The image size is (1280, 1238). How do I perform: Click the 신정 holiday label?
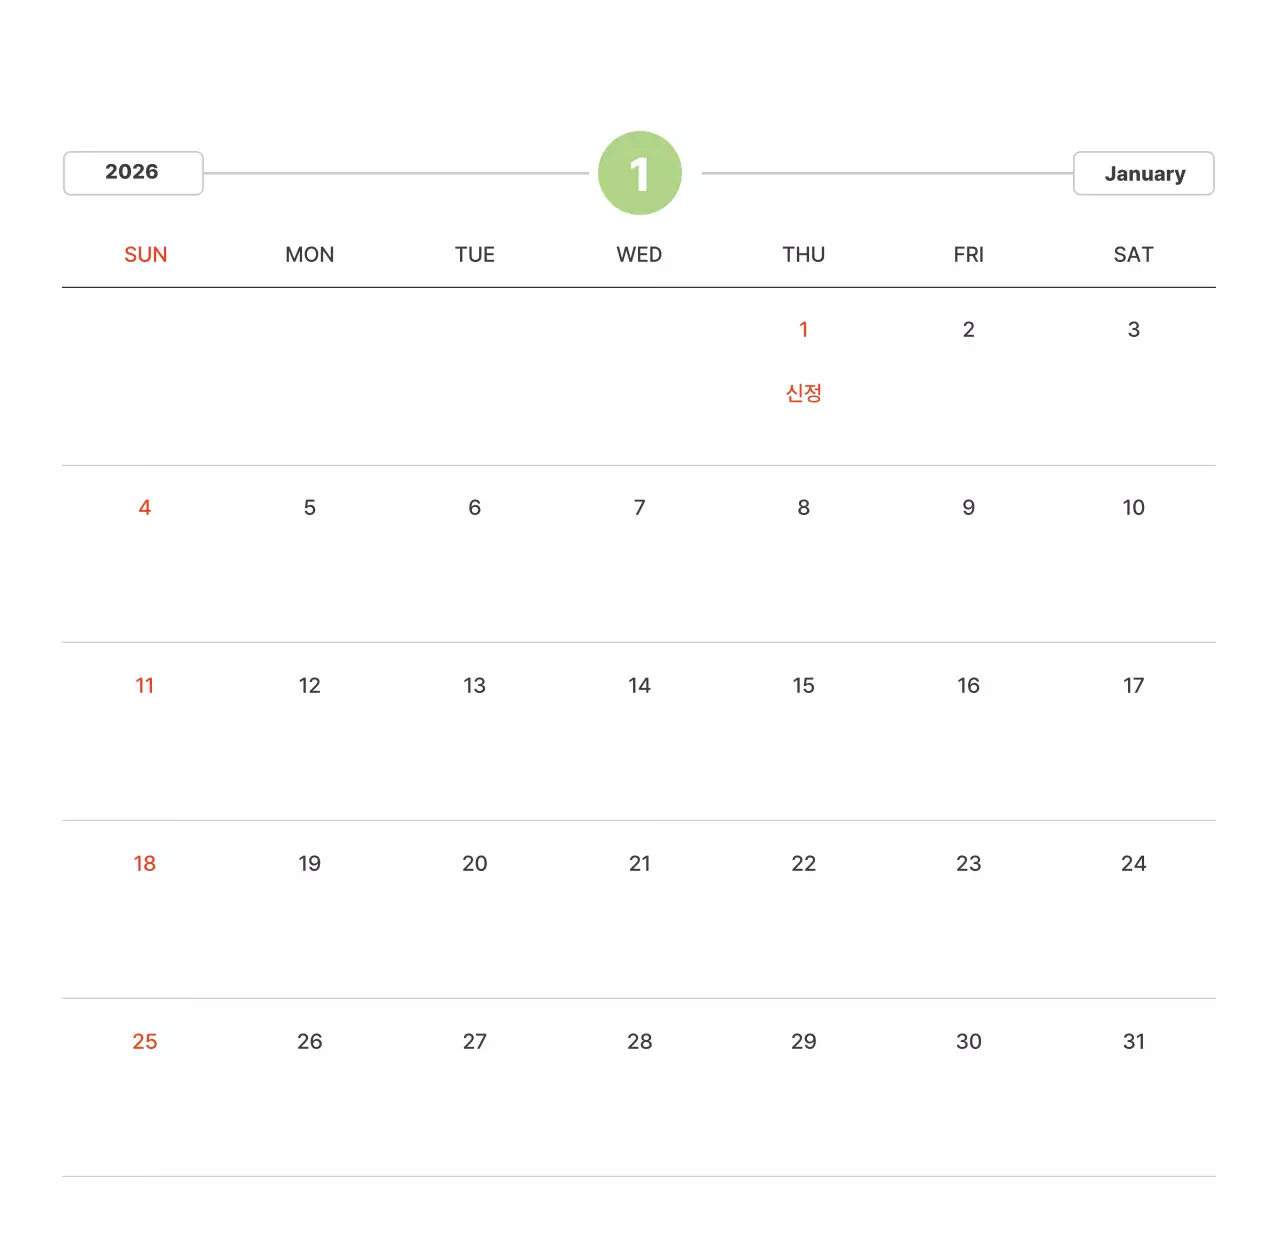pyautogui.click(x=804, y=393)
